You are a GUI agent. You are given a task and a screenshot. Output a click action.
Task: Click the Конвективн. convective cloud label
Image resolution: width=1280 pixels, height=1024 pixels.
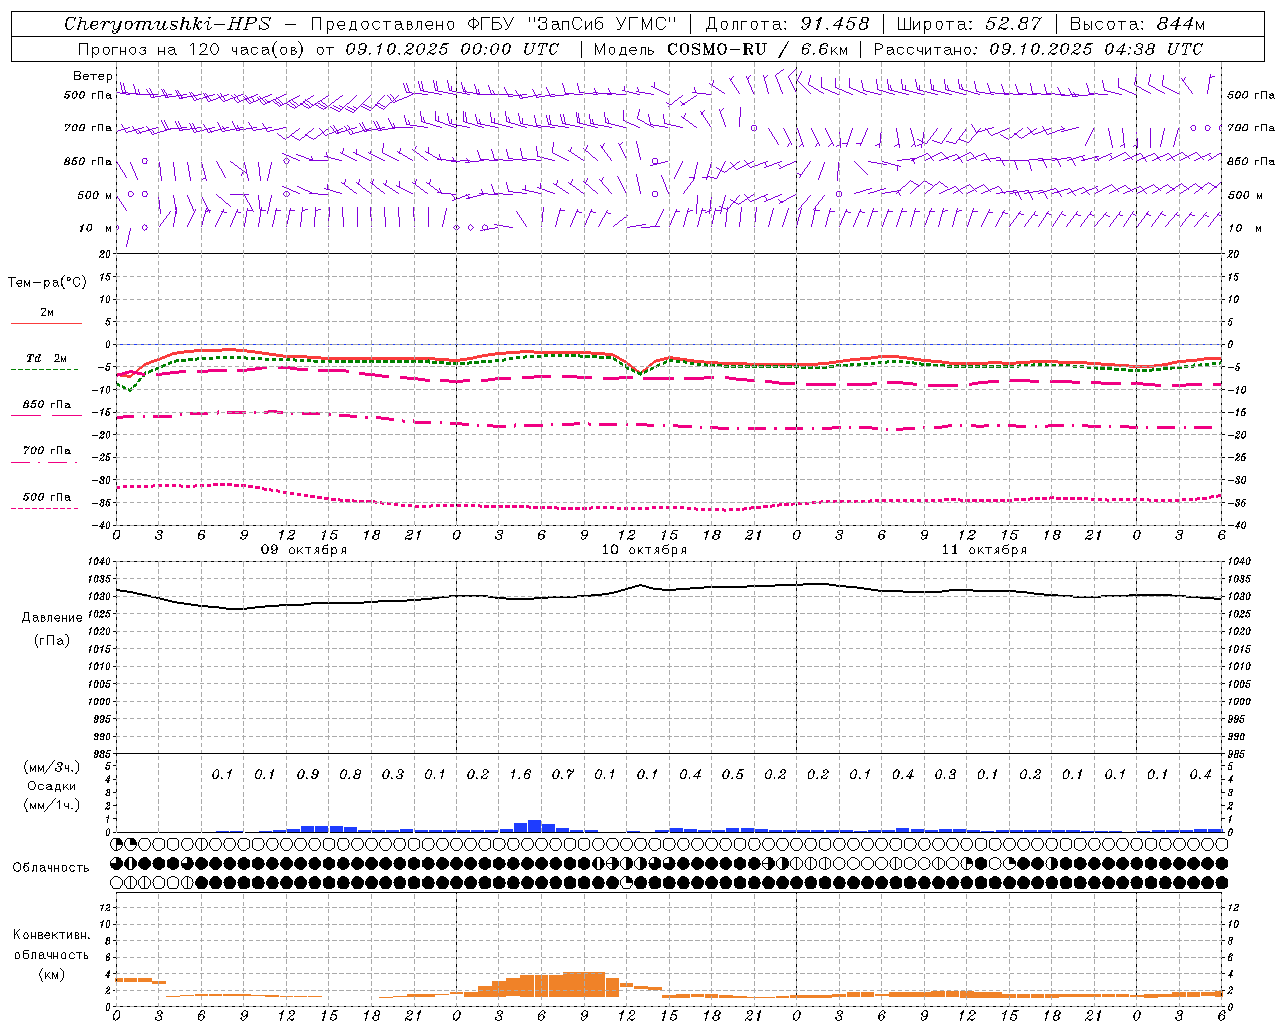click(x=52, y=935)
